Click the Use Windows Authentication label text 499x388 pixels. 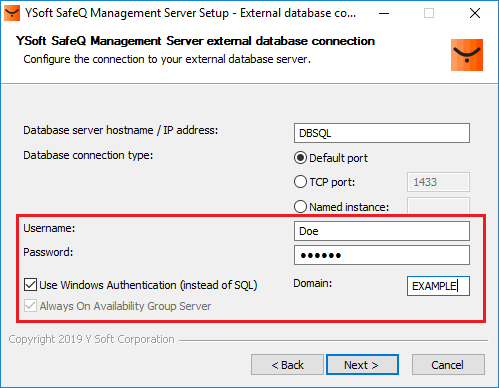click(148, 285)
